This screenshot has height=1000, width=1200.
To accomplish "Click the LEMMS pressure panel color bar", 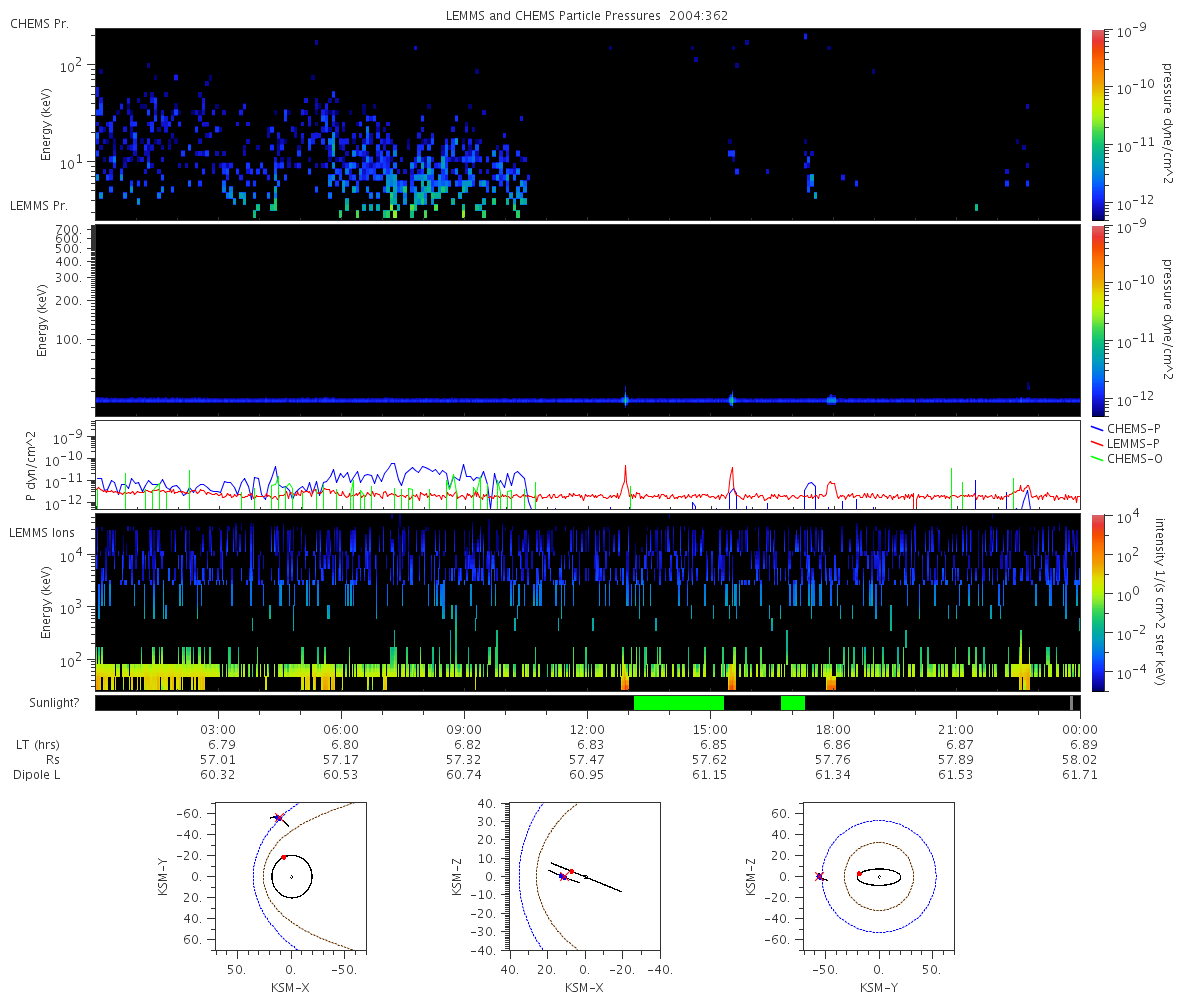I will pos(1098,320).
